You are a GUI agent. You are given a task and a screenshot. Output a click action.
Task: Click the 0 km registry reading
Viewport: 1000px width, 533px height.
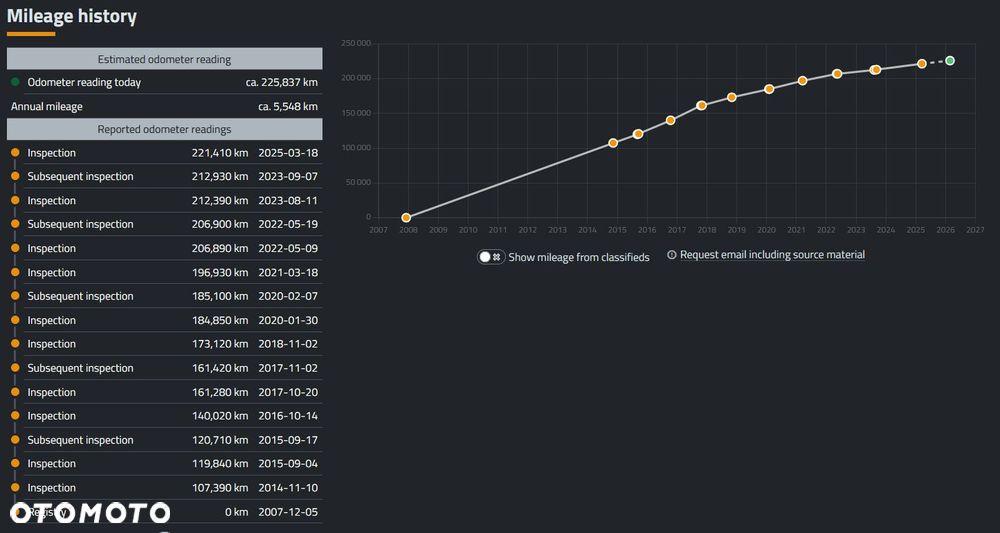click(x=237, y=513)
